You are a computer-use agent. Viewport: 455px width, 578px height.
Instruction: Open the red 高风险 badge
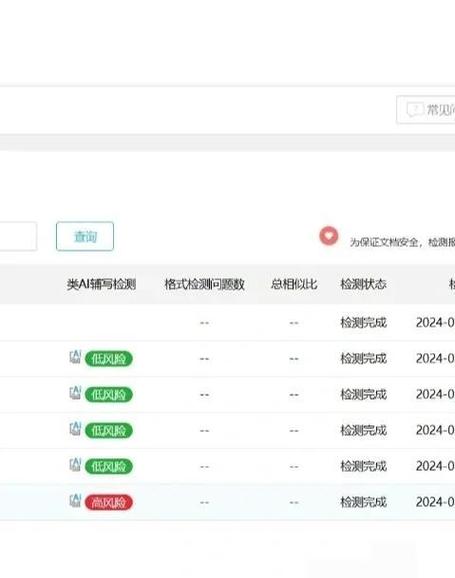tap(108, 502)
